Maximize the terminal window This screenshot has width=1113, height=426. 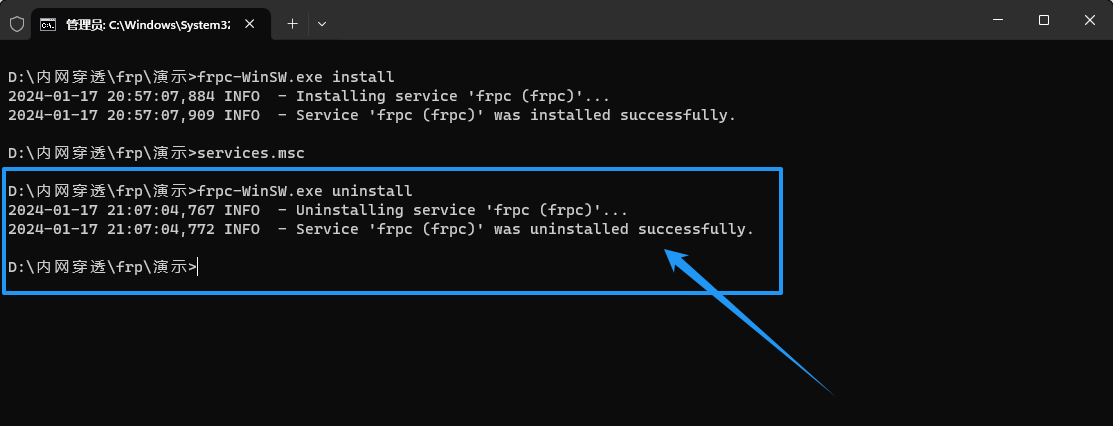point(1043,21)
